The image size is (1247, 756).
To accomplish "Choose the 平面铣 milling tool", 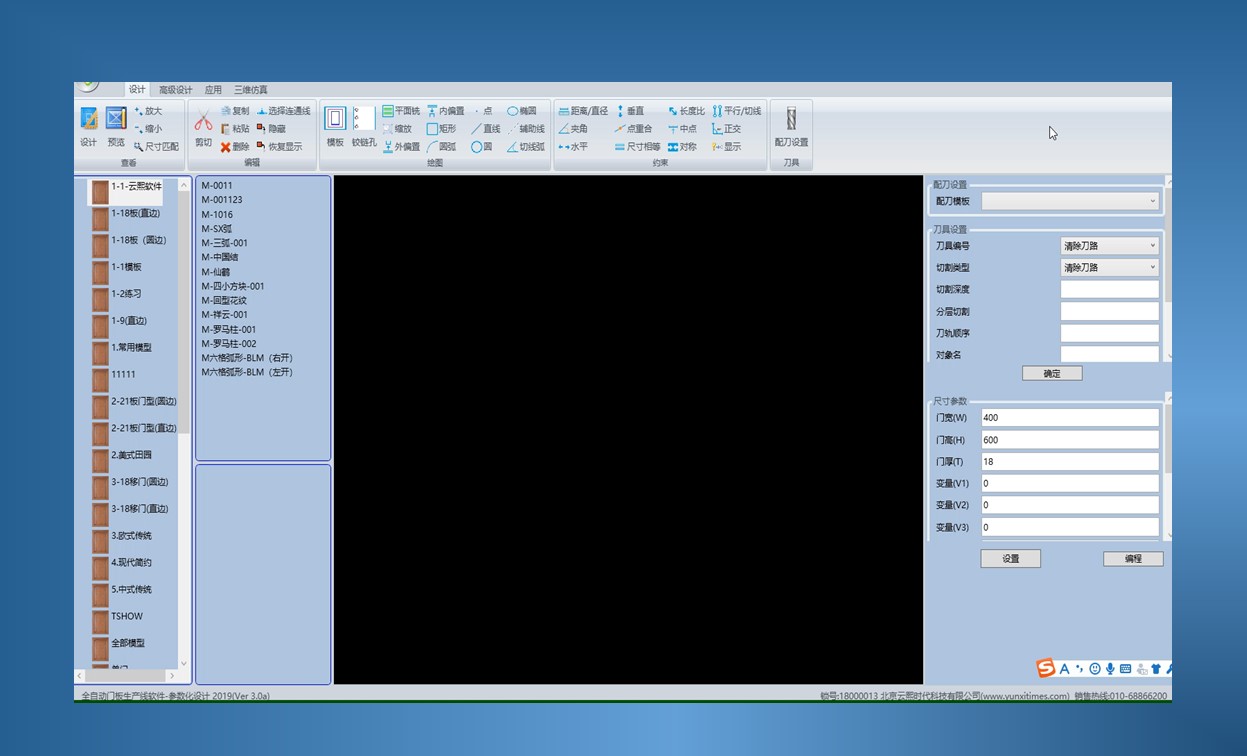I will 401,111.
